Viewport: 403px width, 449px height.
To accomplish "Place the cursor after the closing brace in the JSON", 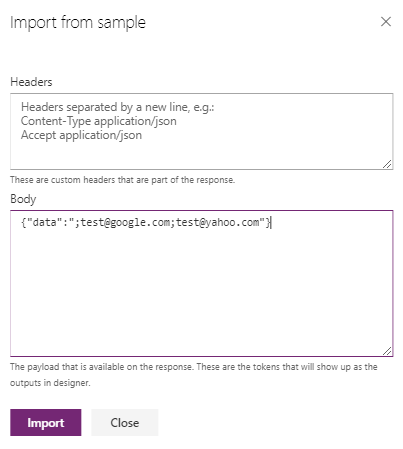I will click(x=271, y=222).
